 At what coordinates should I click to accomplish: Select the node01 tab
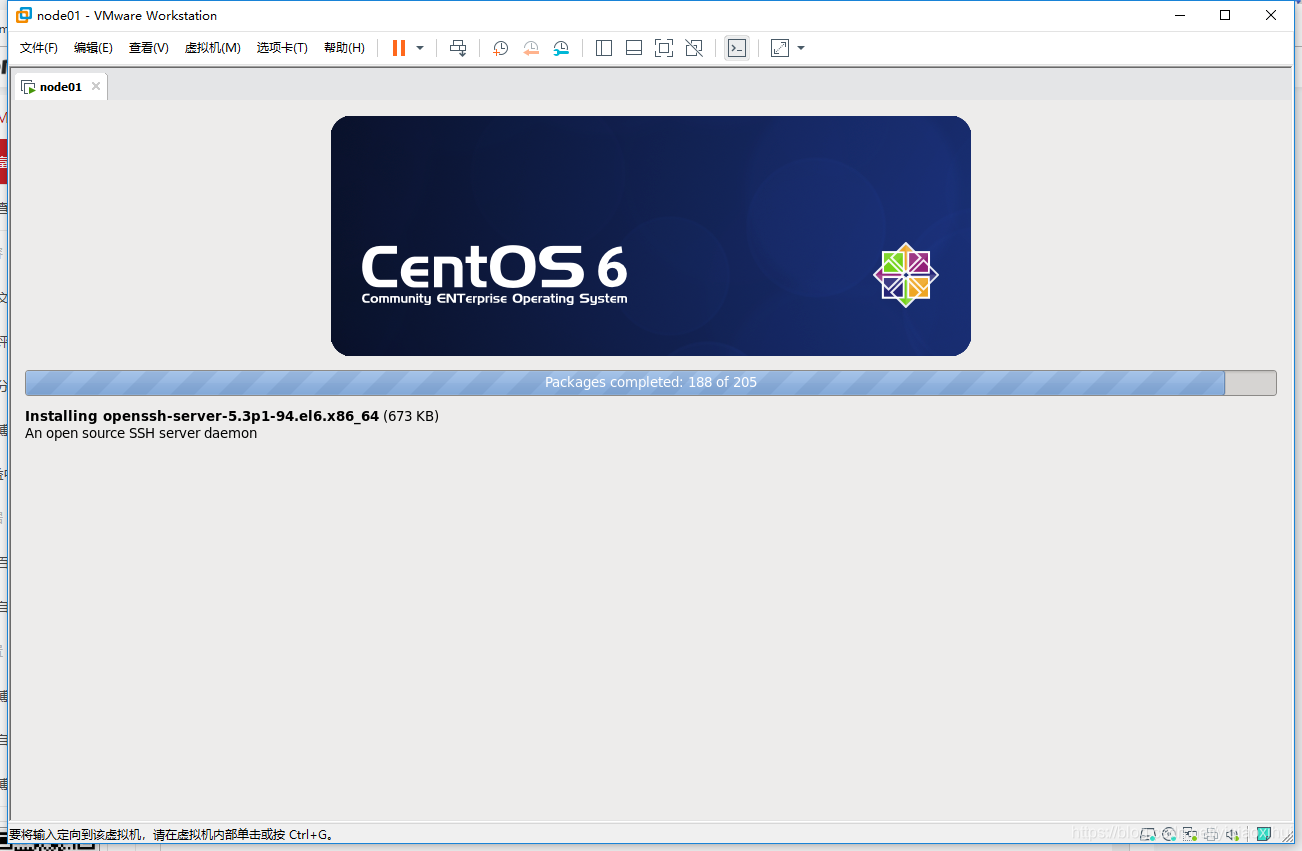coord(61,87)
